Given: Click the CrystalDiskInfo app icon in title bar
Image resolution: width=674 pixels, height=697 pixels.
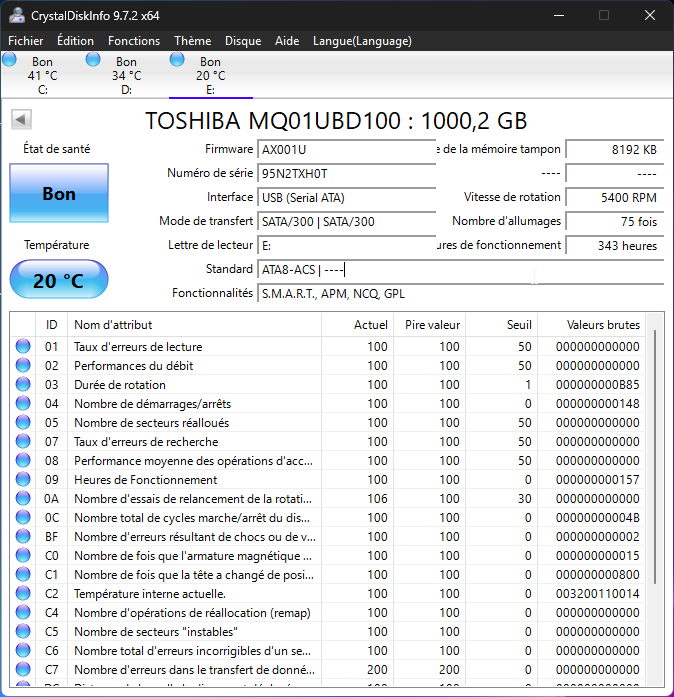Looking at the screenshot, I should [x=17, y=15].
